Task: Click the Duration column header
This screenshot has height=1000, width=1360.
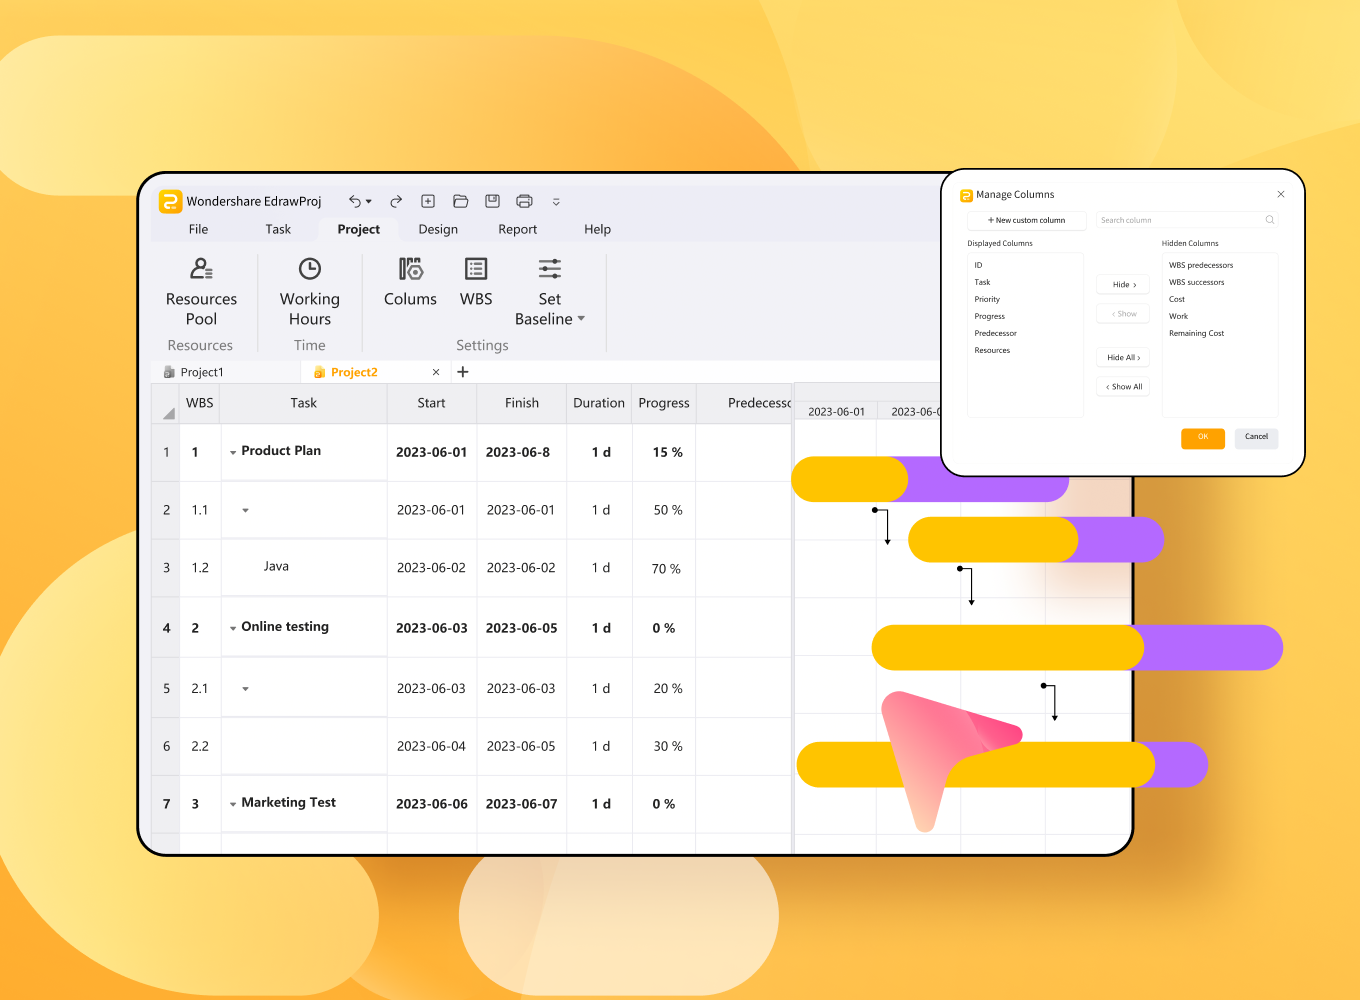Action: click(599, 403)
